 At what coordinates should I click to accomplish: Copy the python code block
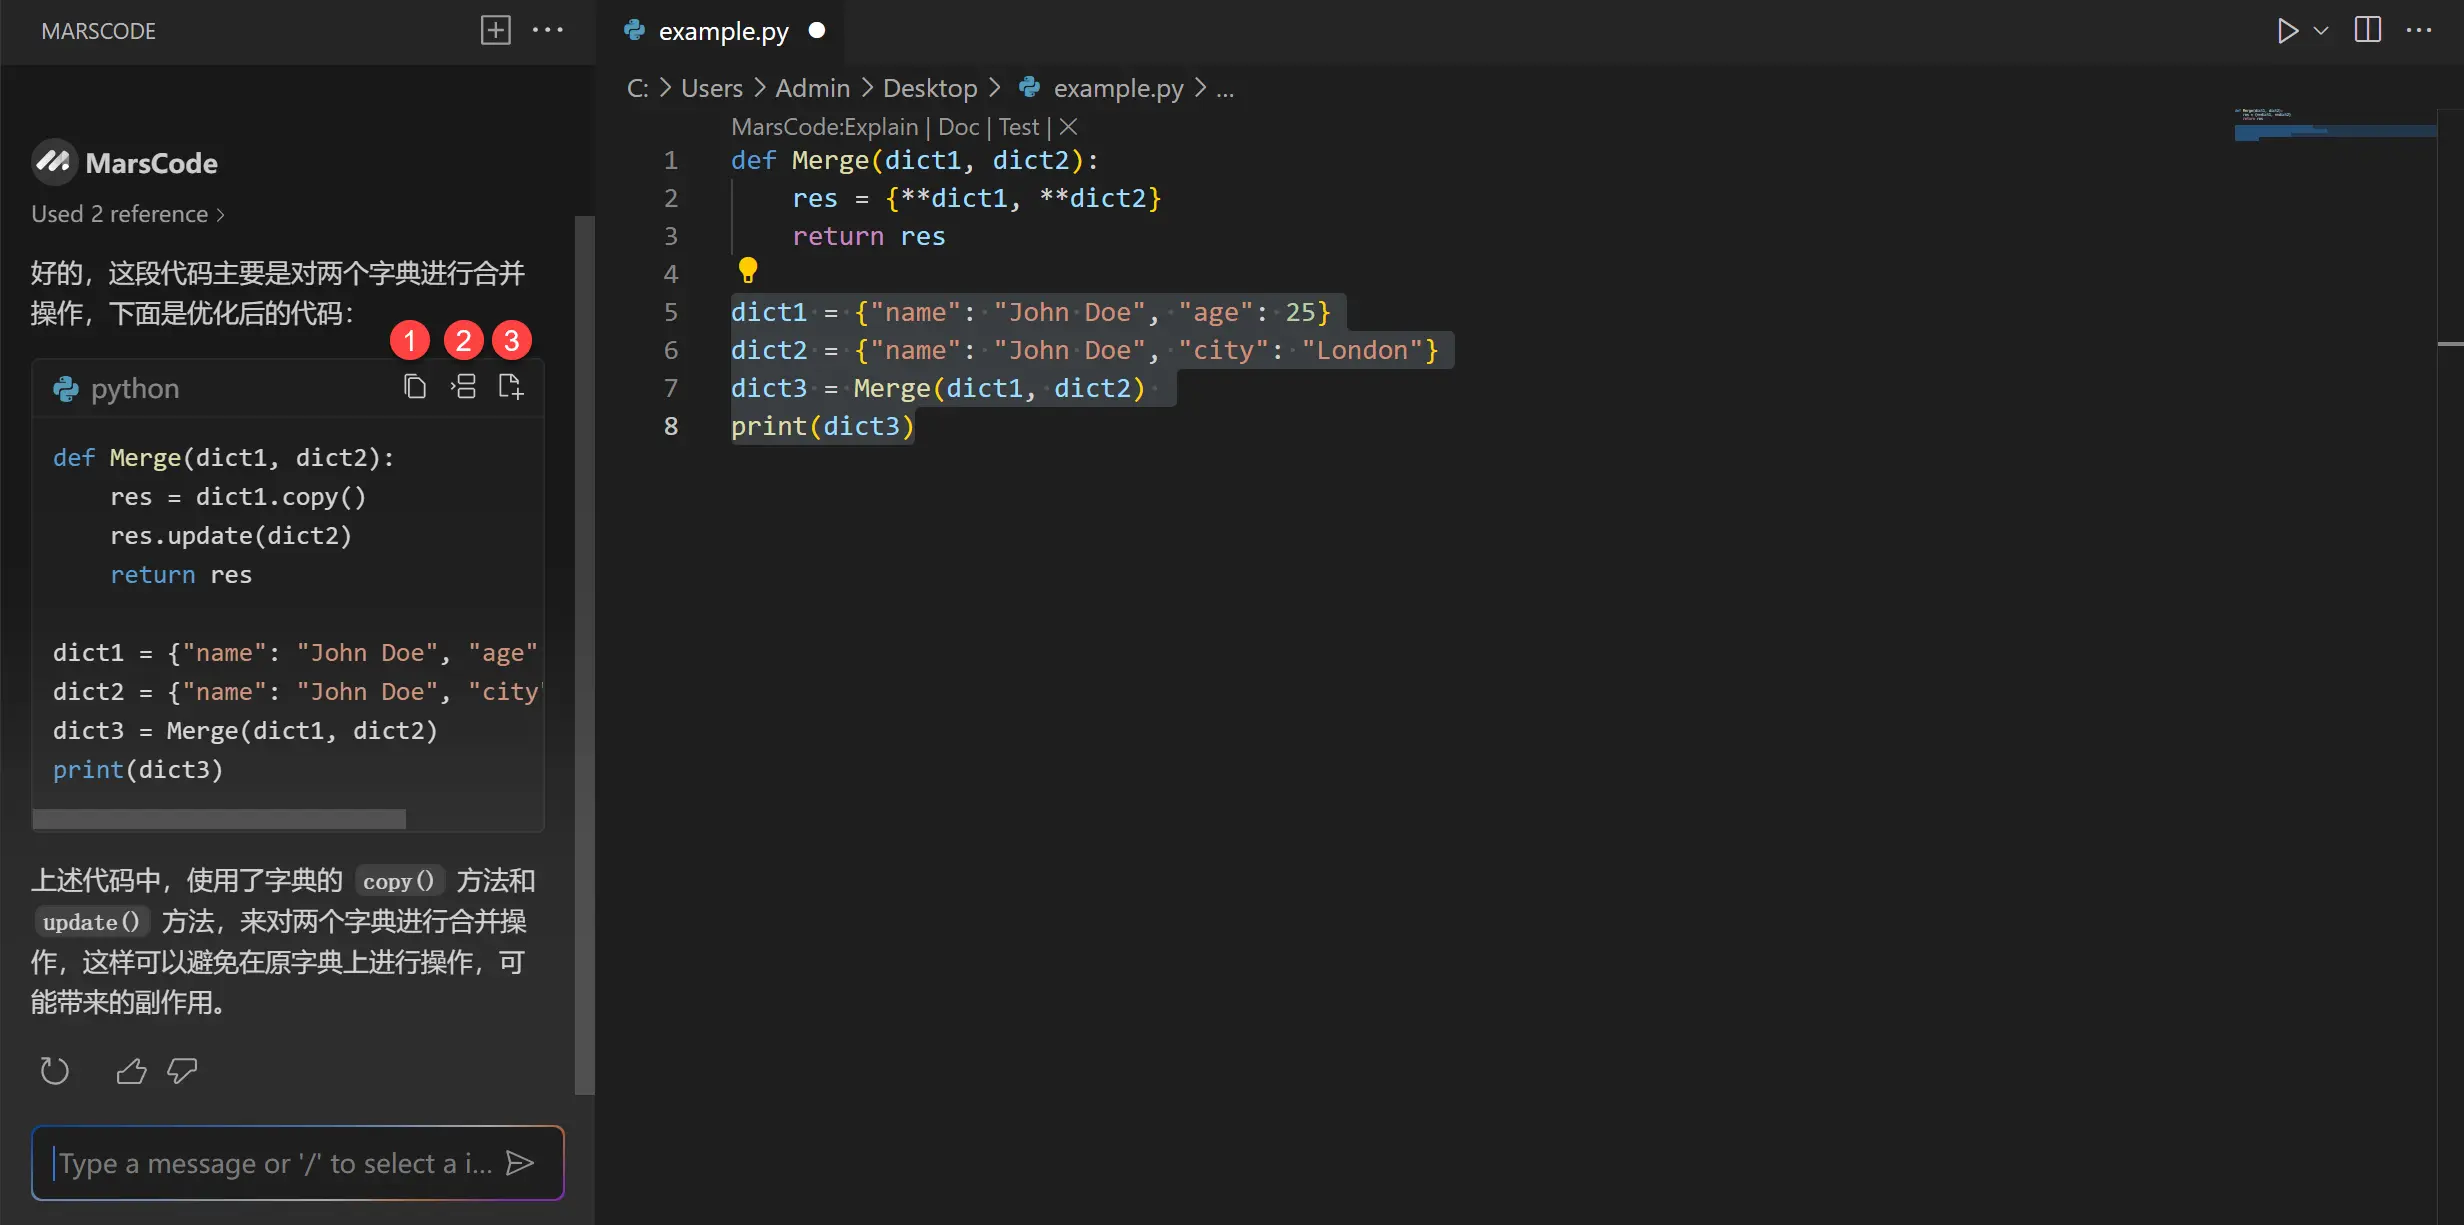pos(414,387)
